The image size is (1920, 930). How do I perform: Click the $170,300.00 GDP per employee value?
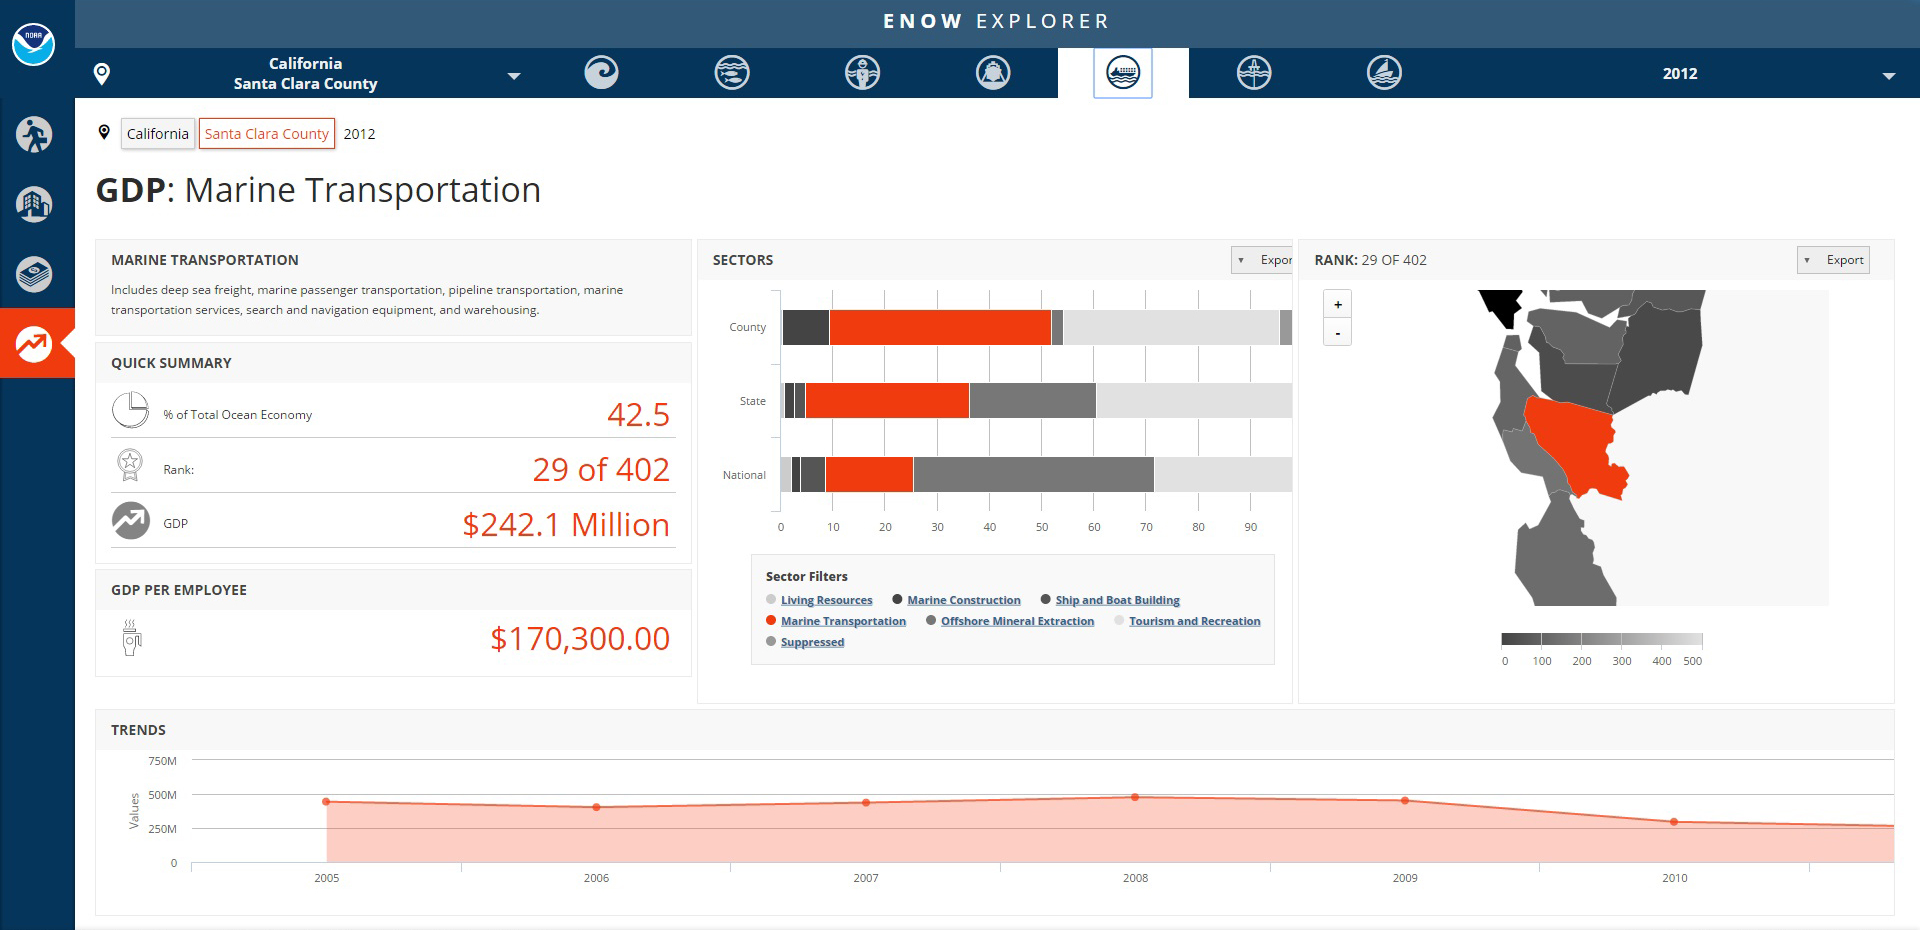pyautogui.click(x=580, y=638)
